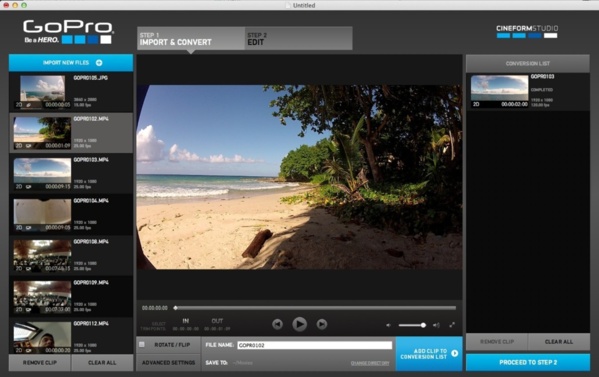Click the arrow icon on Add Clip to Conversion List
The height and width of the screenshot is (377, 599).
pyautogui.click(x=455, y=353)
